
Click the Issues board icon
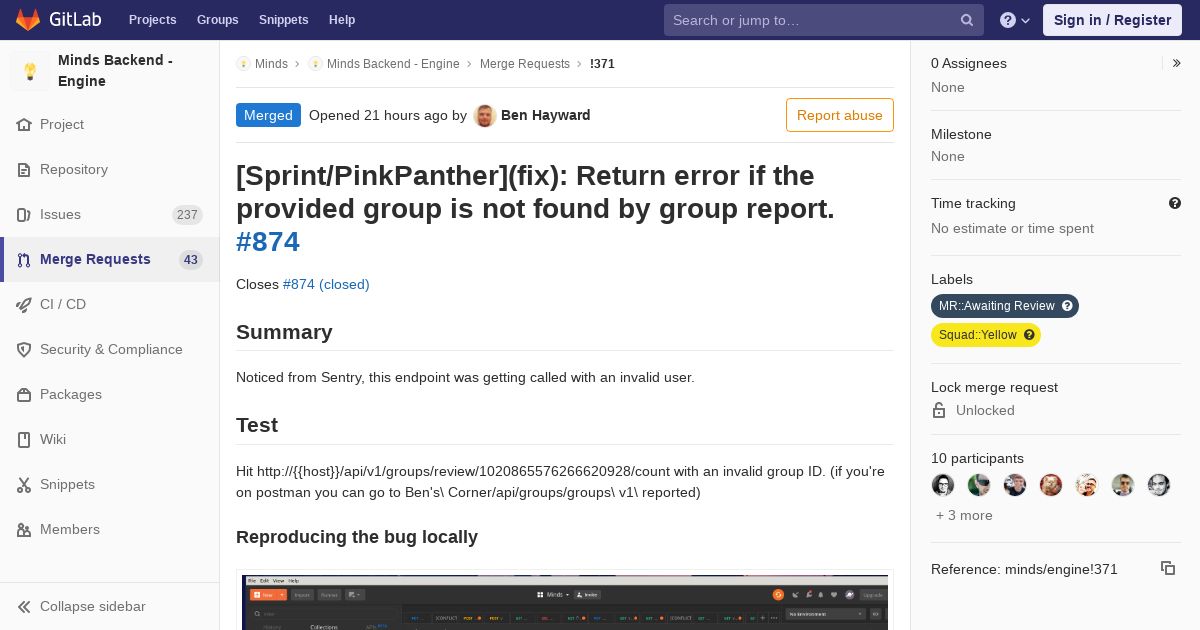(24, 215)
